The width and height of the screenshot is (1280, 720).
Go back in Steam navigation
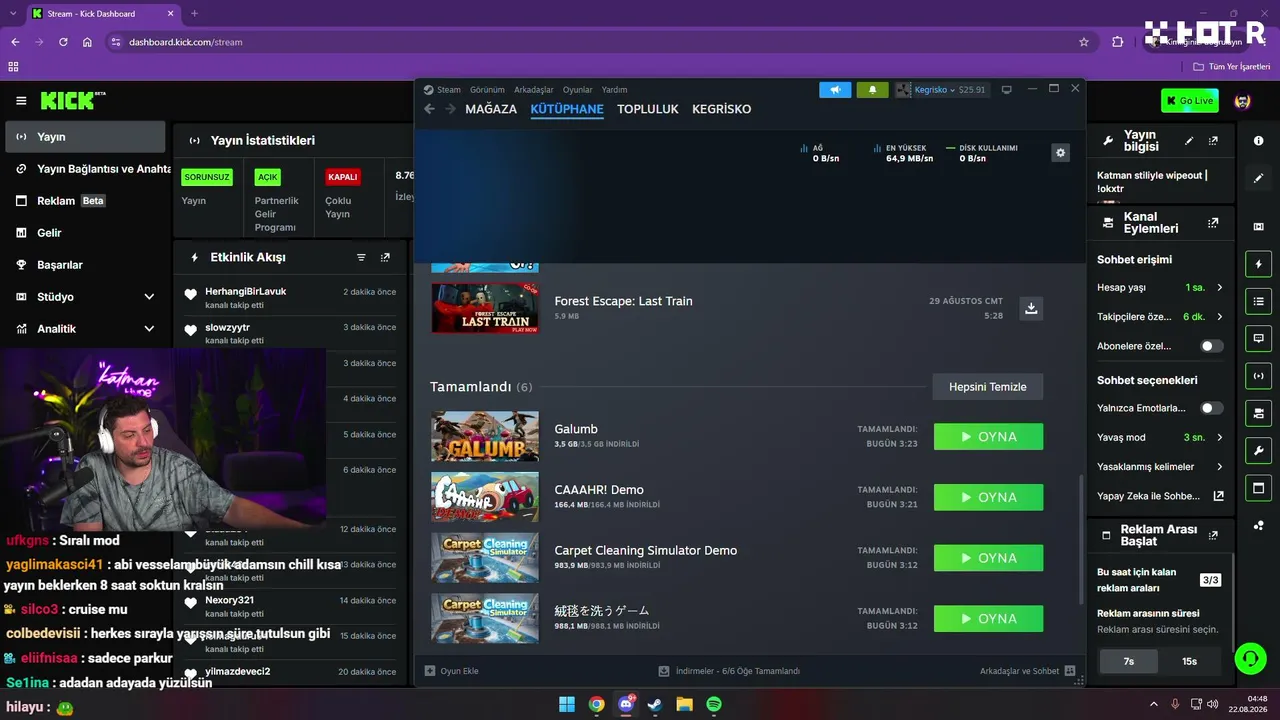point(430,109)
